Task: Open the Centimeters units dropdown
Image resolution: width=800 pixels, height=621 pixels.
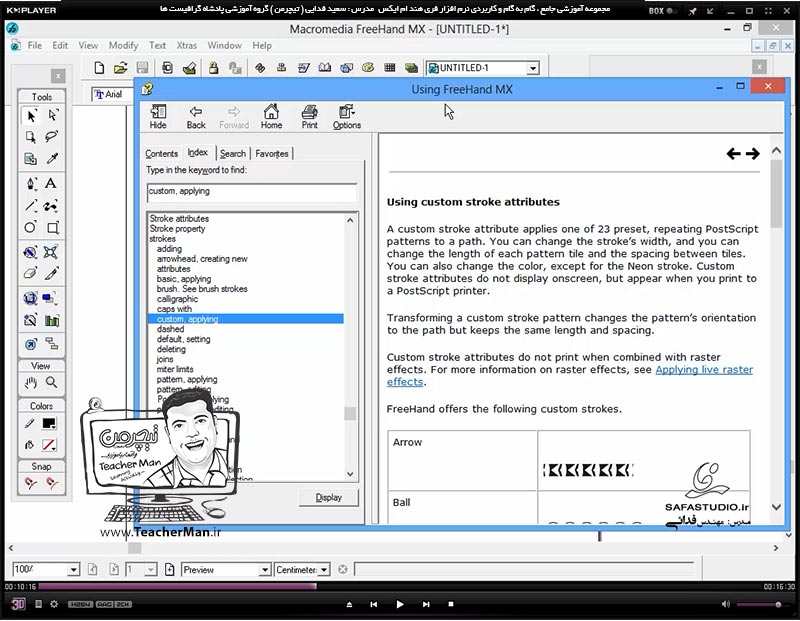Action: [x=324, y=569]
